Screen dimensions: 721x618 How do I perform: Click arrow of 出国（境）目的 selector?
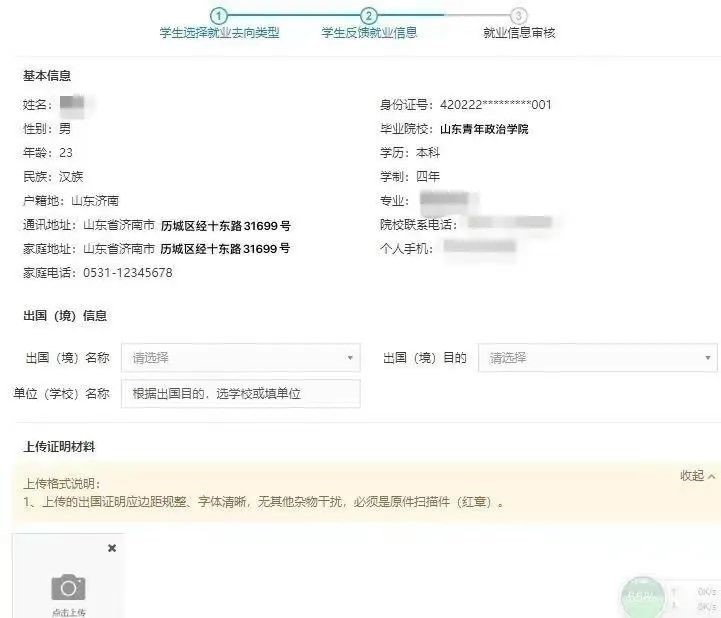[x=708, y=358]
